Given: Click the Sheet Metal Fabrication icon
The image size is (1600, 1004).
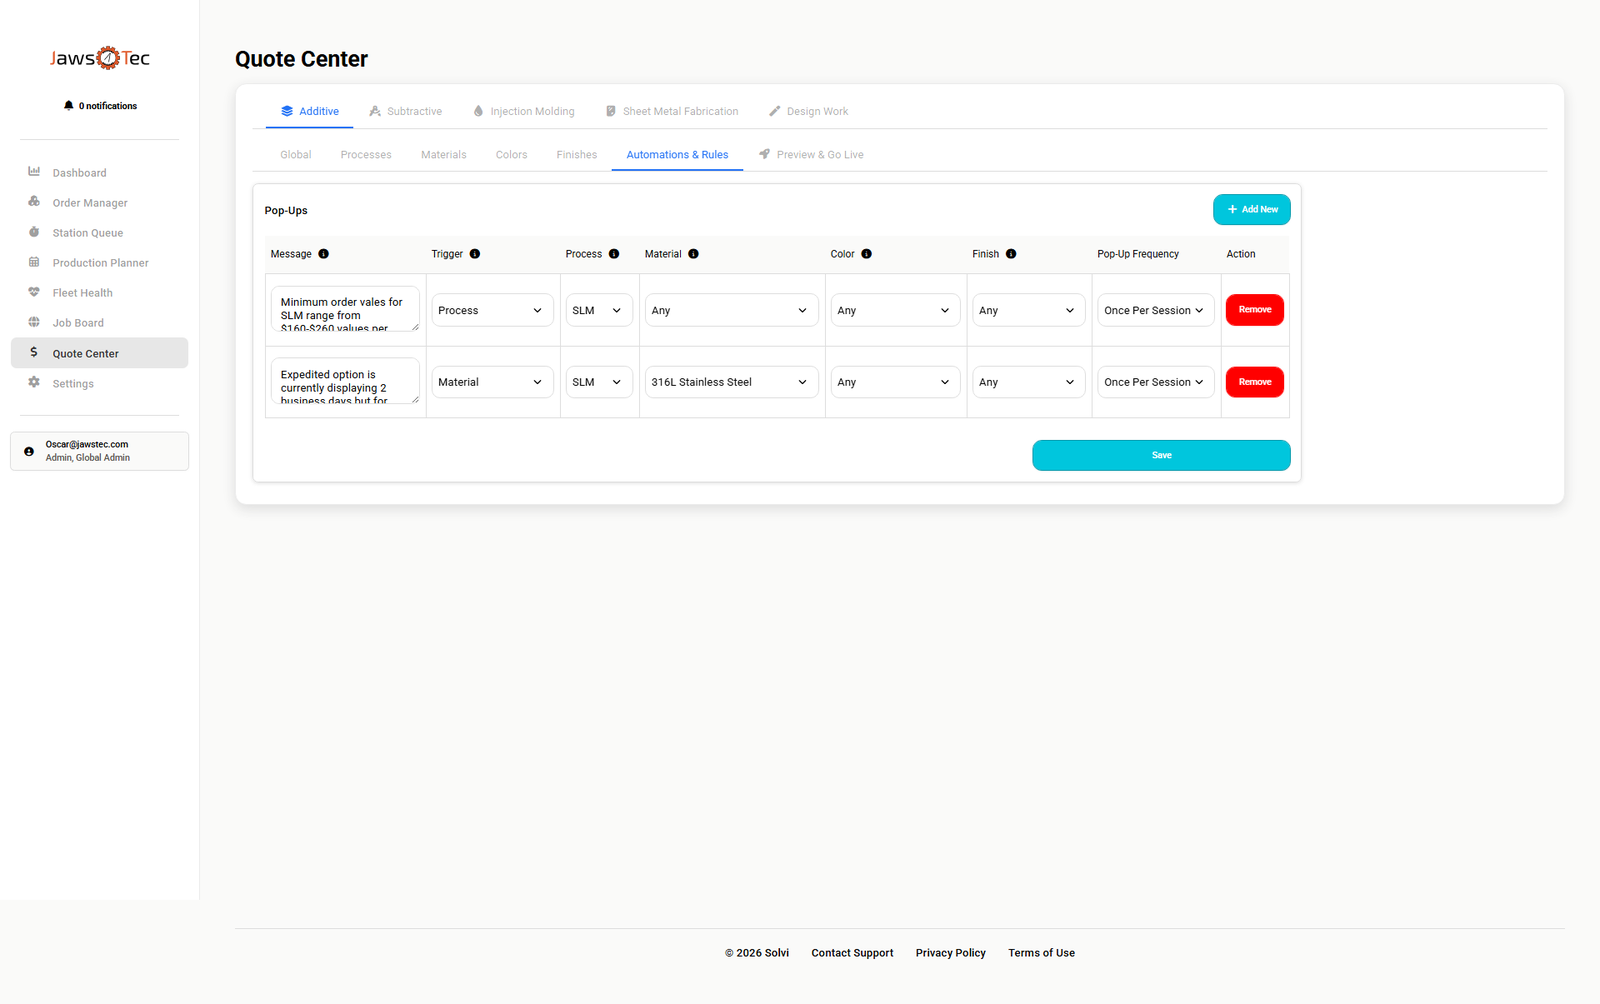Looking at the screenshot, I should [611, 111].
